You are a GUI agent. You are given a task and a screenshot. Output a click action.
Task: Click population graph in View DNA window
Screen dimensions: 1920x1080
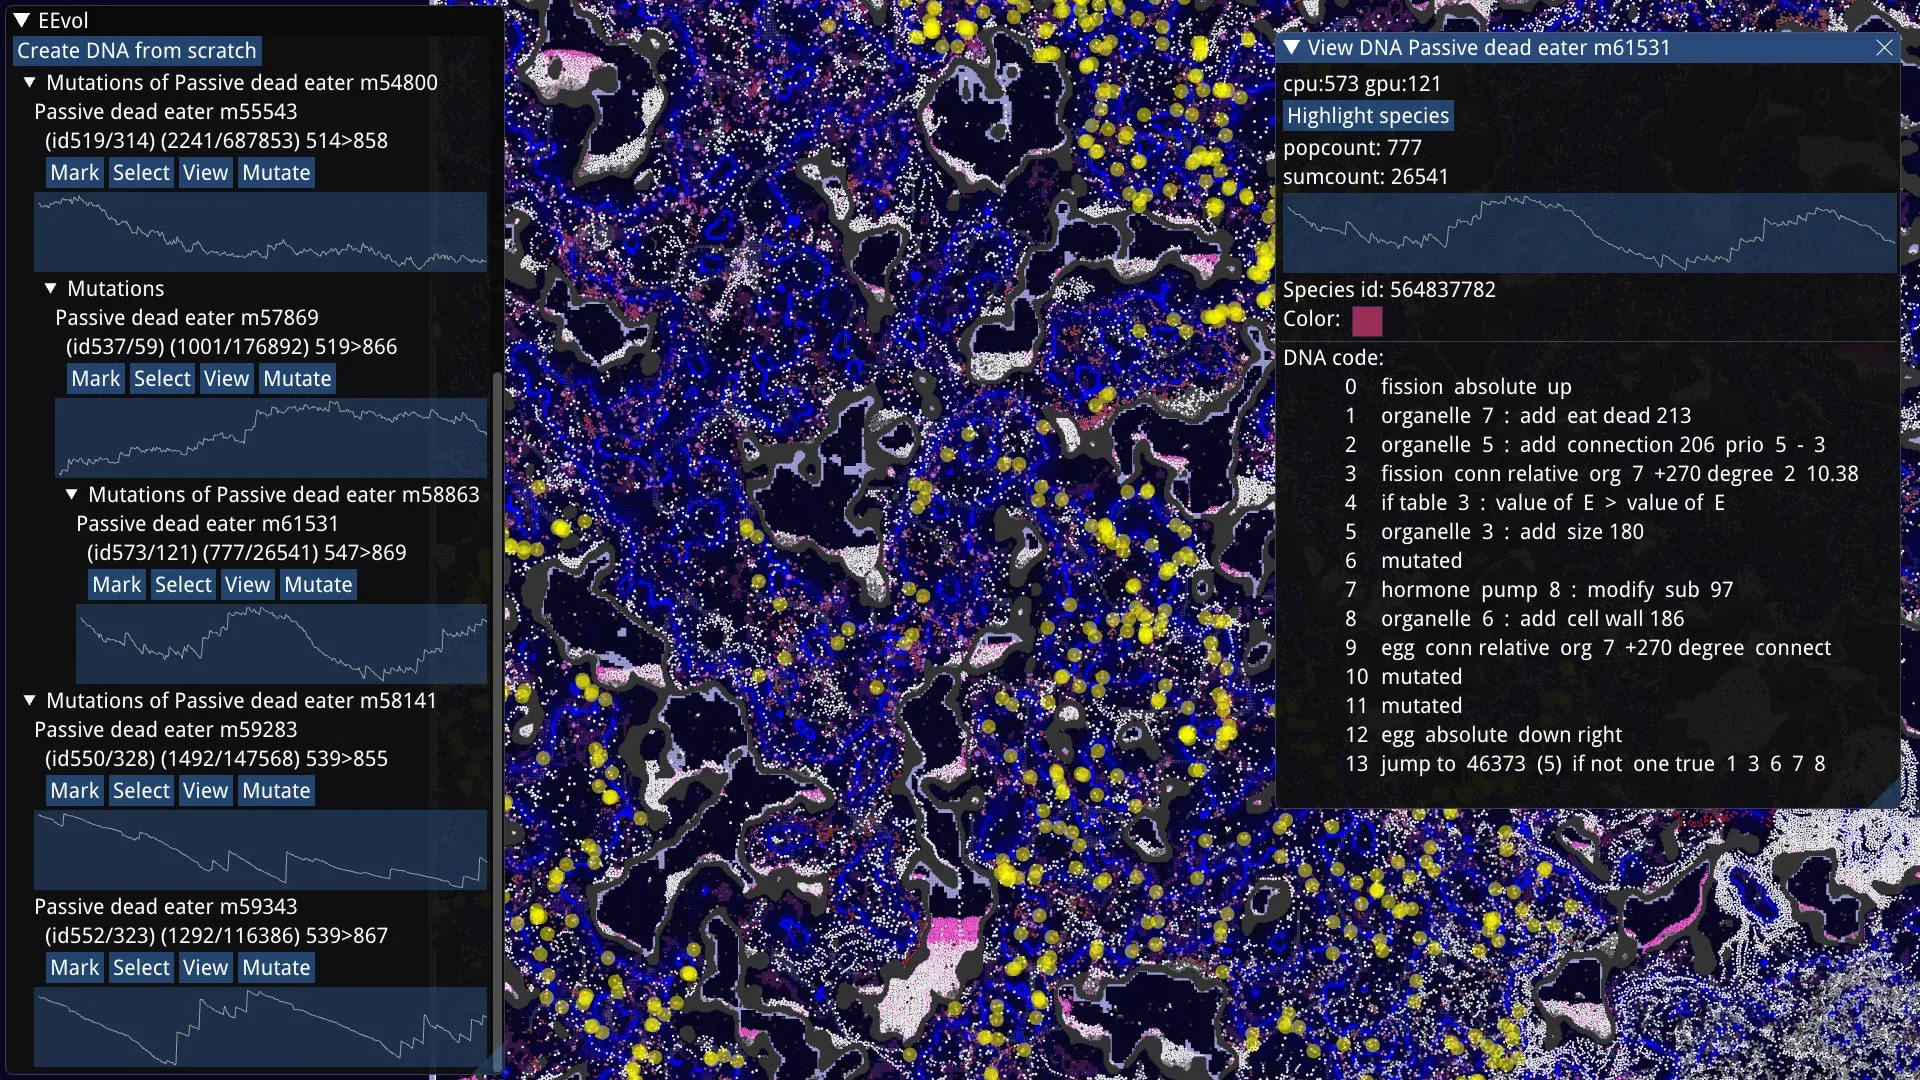coord(1589,233)
